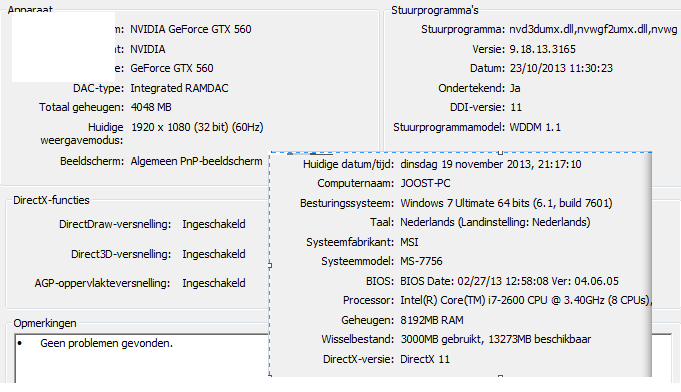Image resolution: width=681 pixels, height=392 pixels.
Task: Click the bottom-center handle of dashed selection
Action: (x=500, y=377)
